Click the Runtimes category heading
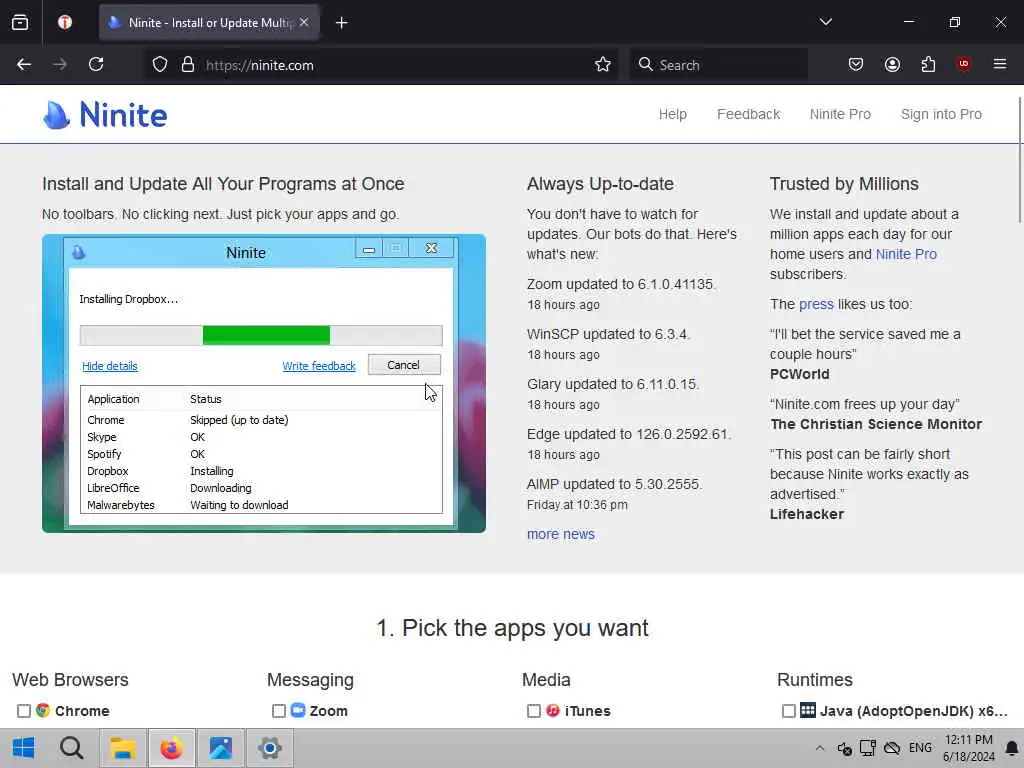 [x=814, y=680]
